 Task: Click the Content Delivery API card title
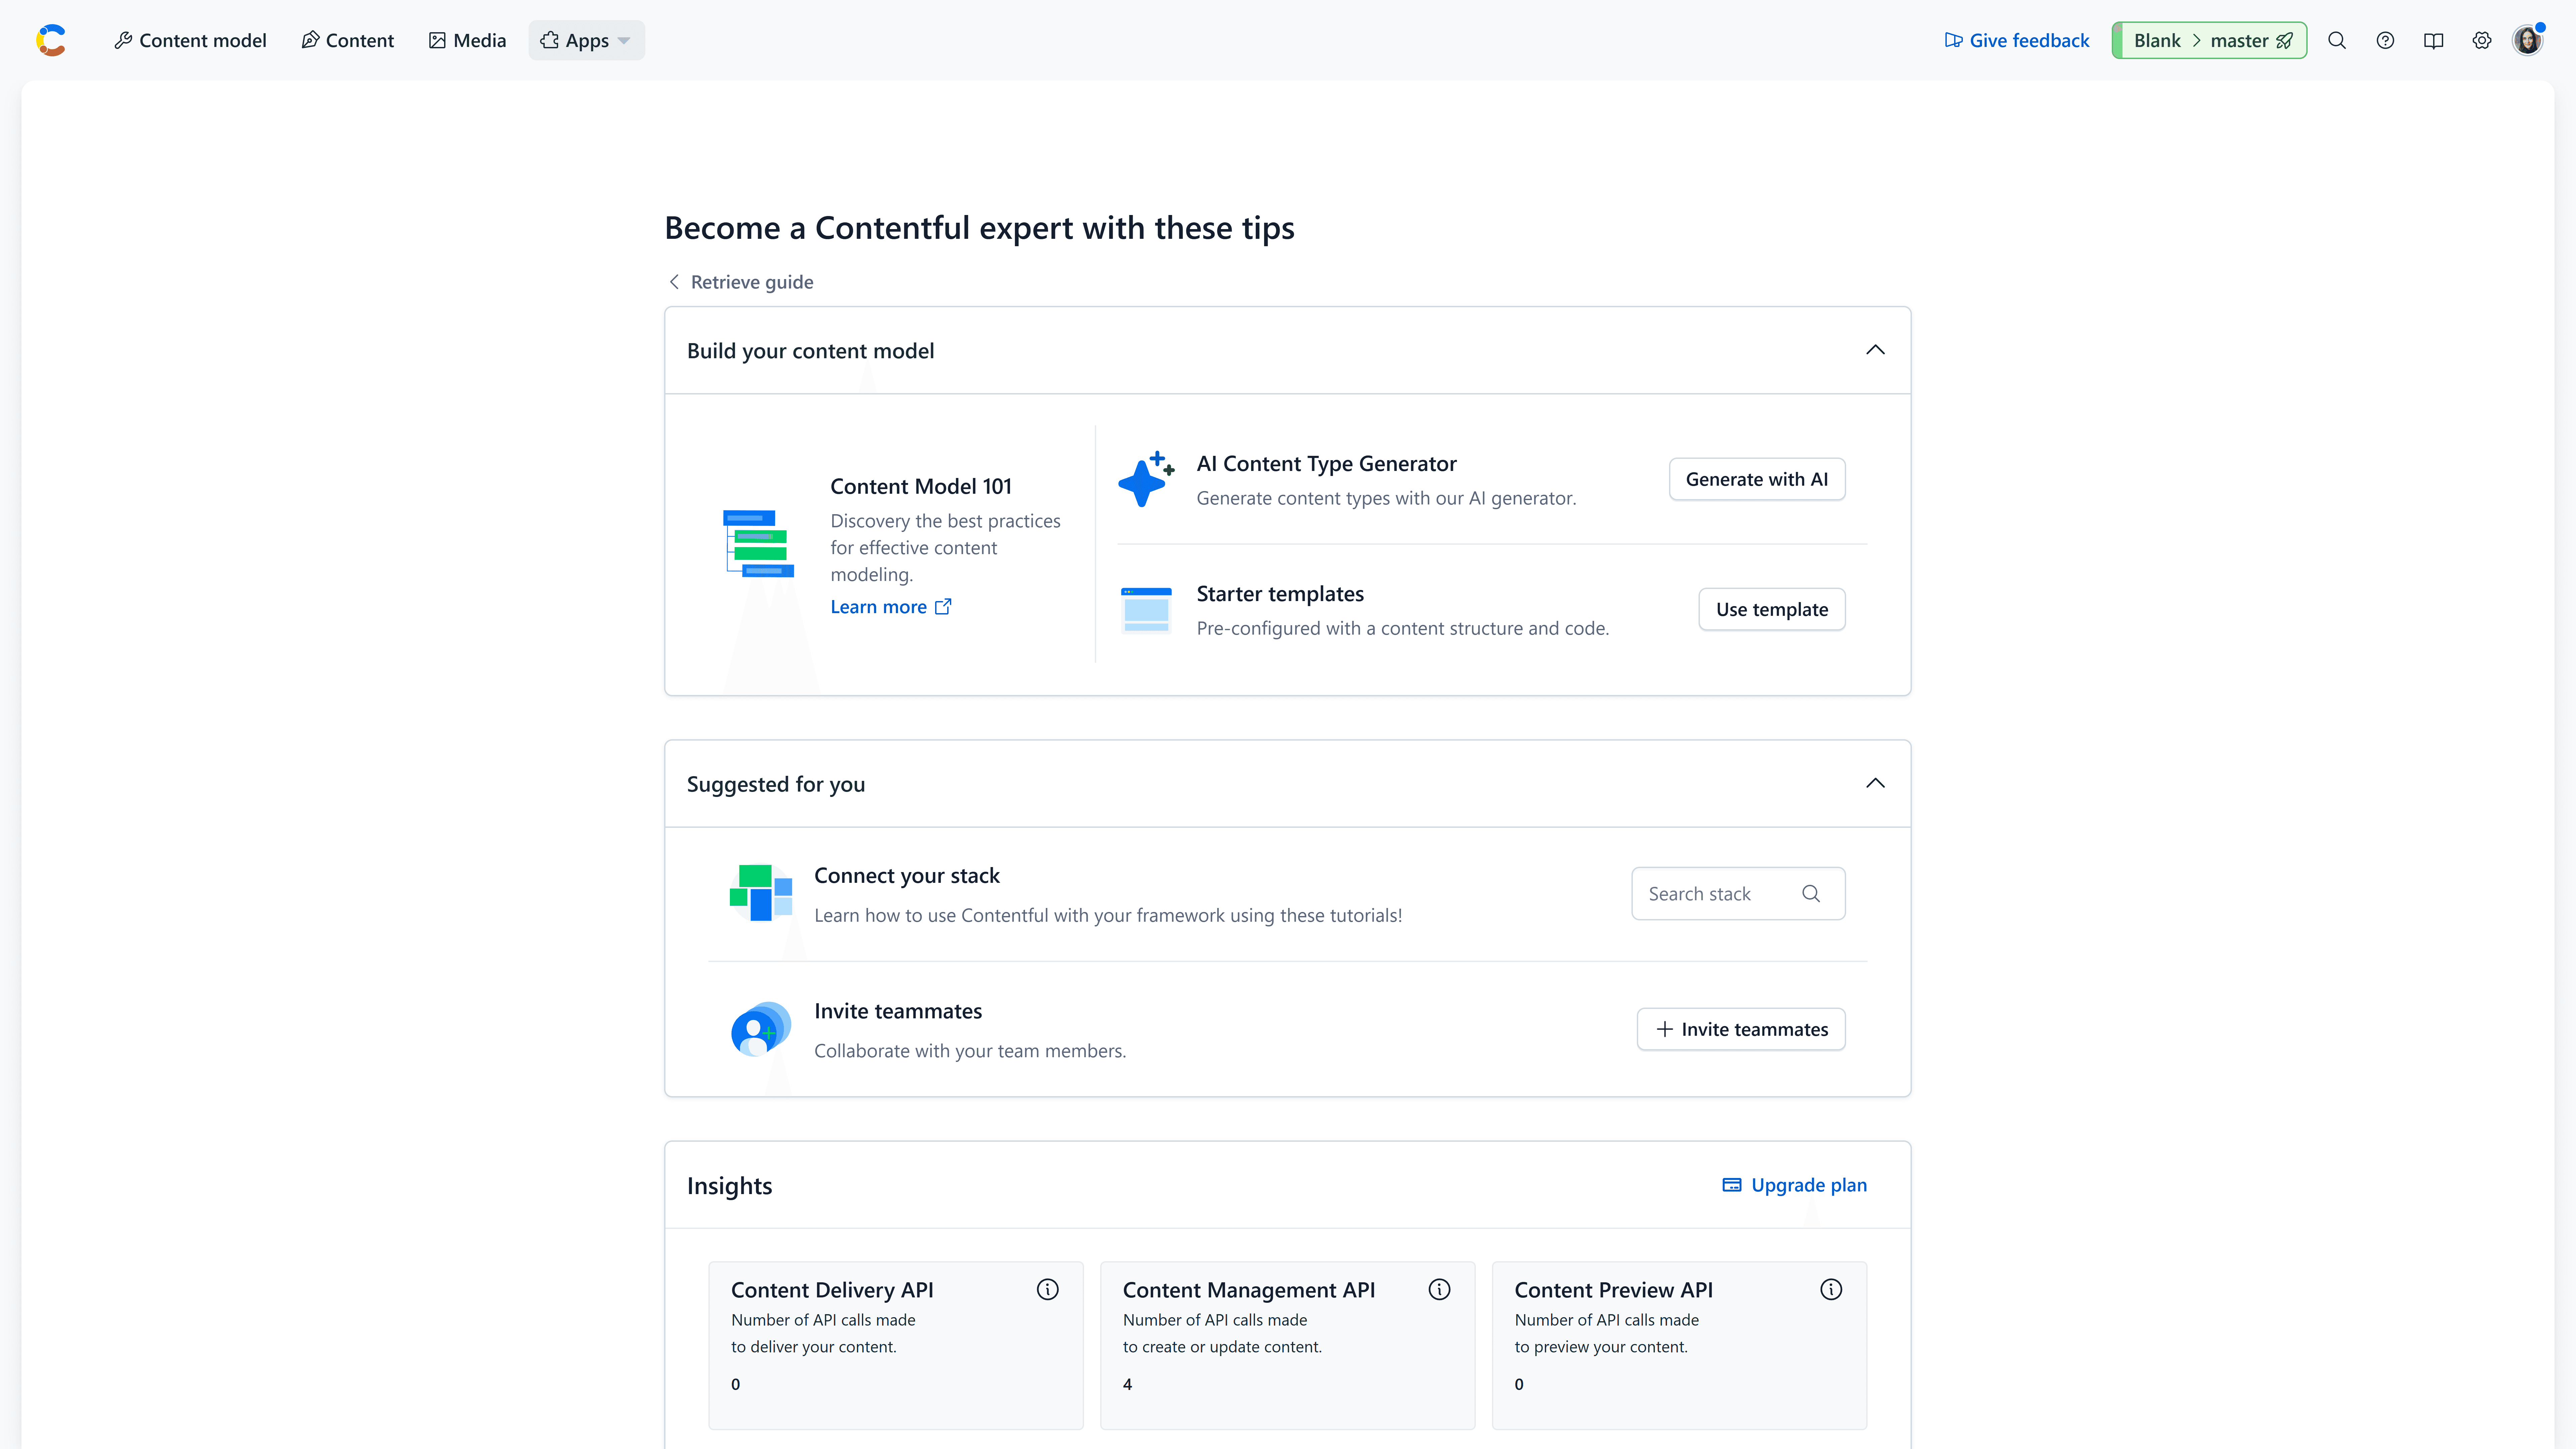(832, 1290)
